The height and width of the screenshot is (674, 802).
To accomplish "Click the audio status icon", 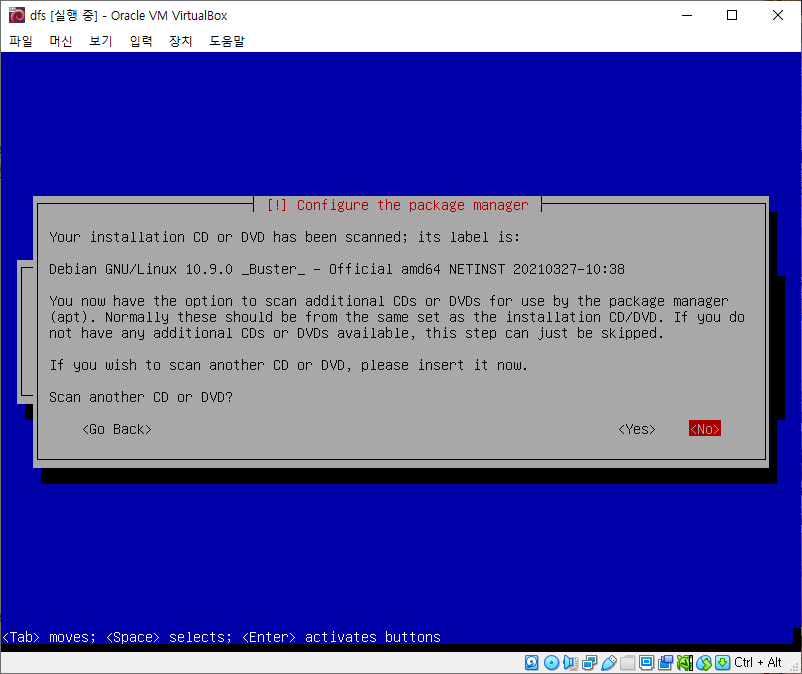I will click(570, 663).
